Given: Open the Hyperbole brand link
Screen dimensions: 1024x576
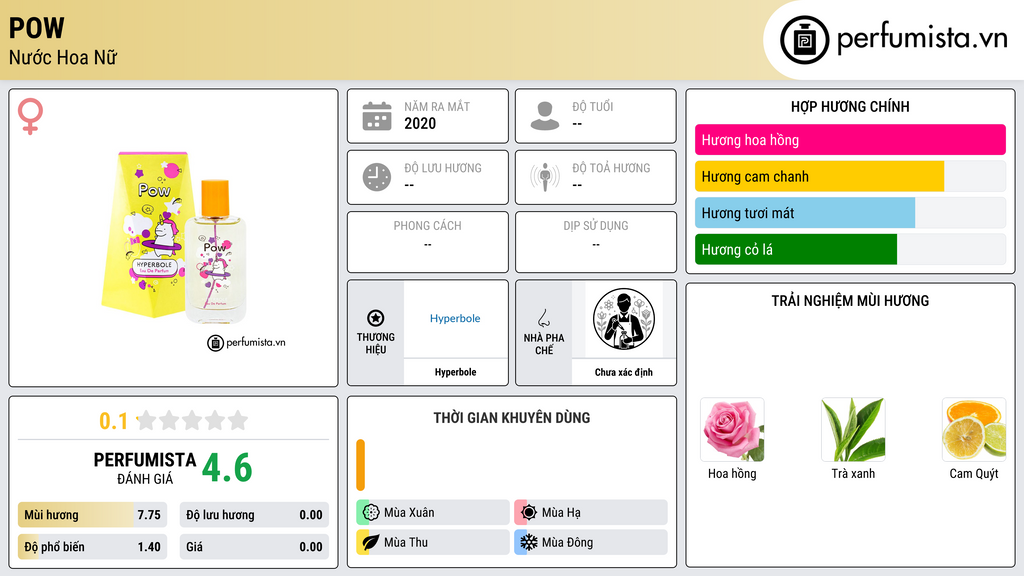Looking at the screenshot, I should point(455,318).
